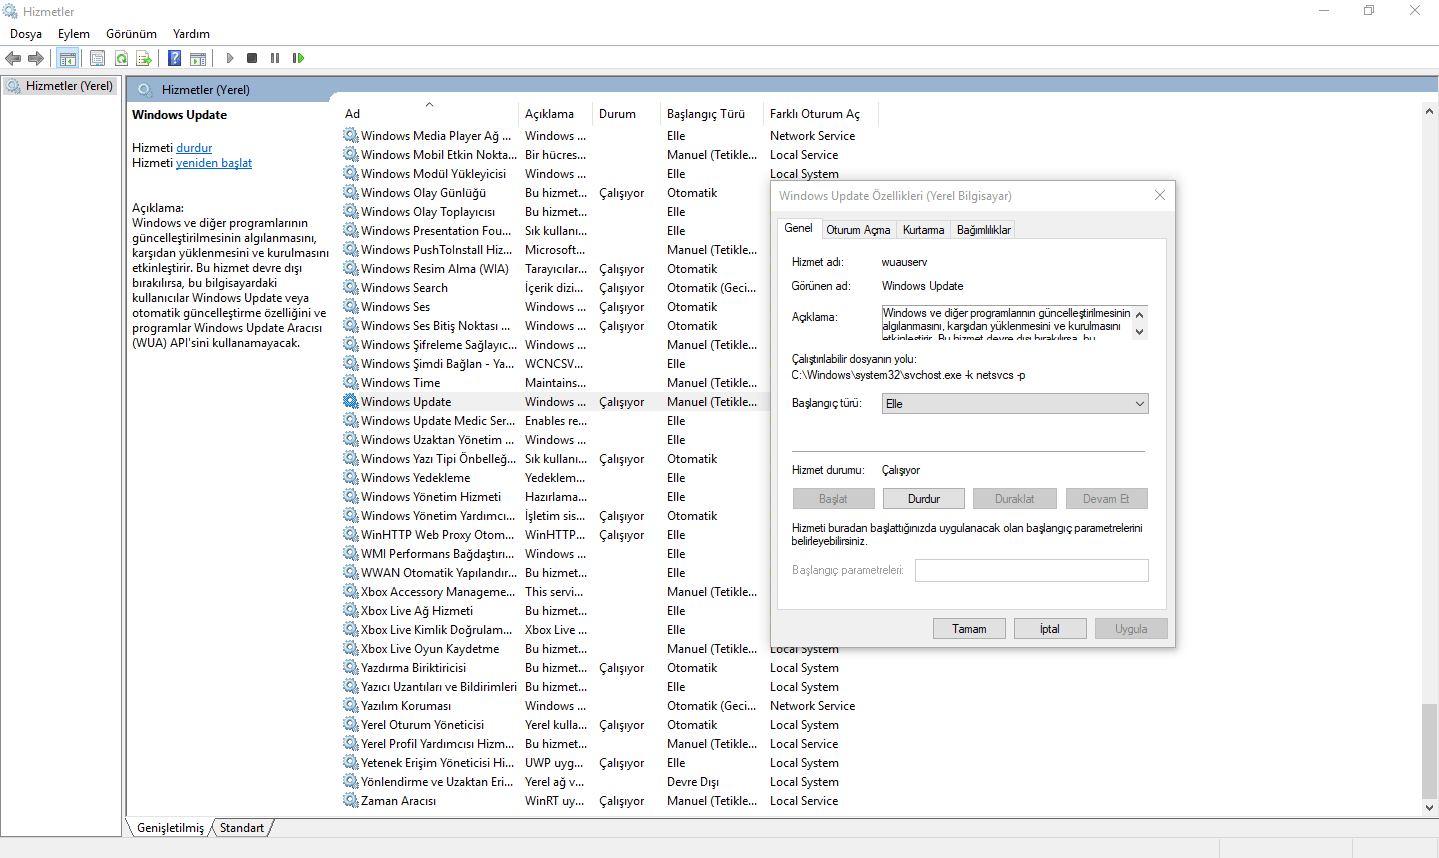Click the Back arrow in the toolbar
Viewport: 1439px width, 858px height.
point(13,58)
